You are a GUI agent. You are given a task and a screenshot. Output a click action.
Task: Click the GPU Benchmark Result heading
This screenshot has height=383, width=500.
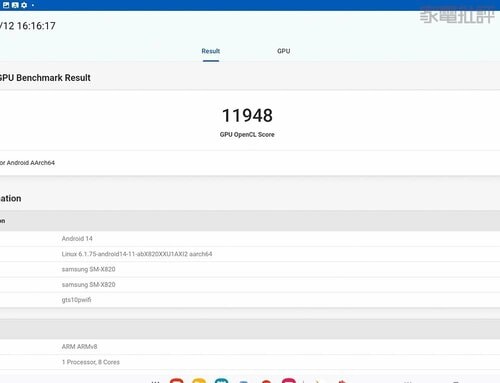pyautogui.click(x=45, y=78)
